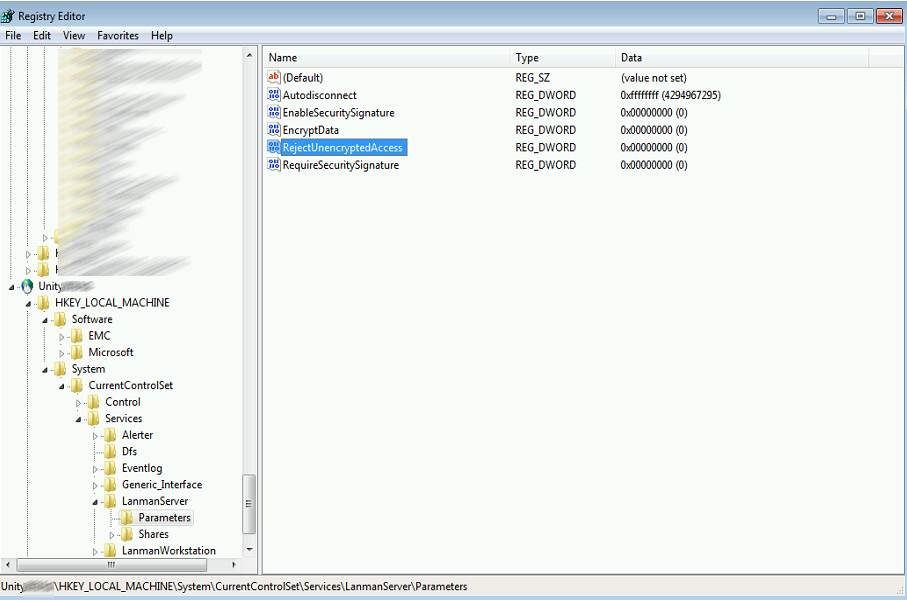Image resolution: width=907 pixels, height=600 pixels.
Task: Click the Registry Editor title bar icon
Action: [8, 16]
